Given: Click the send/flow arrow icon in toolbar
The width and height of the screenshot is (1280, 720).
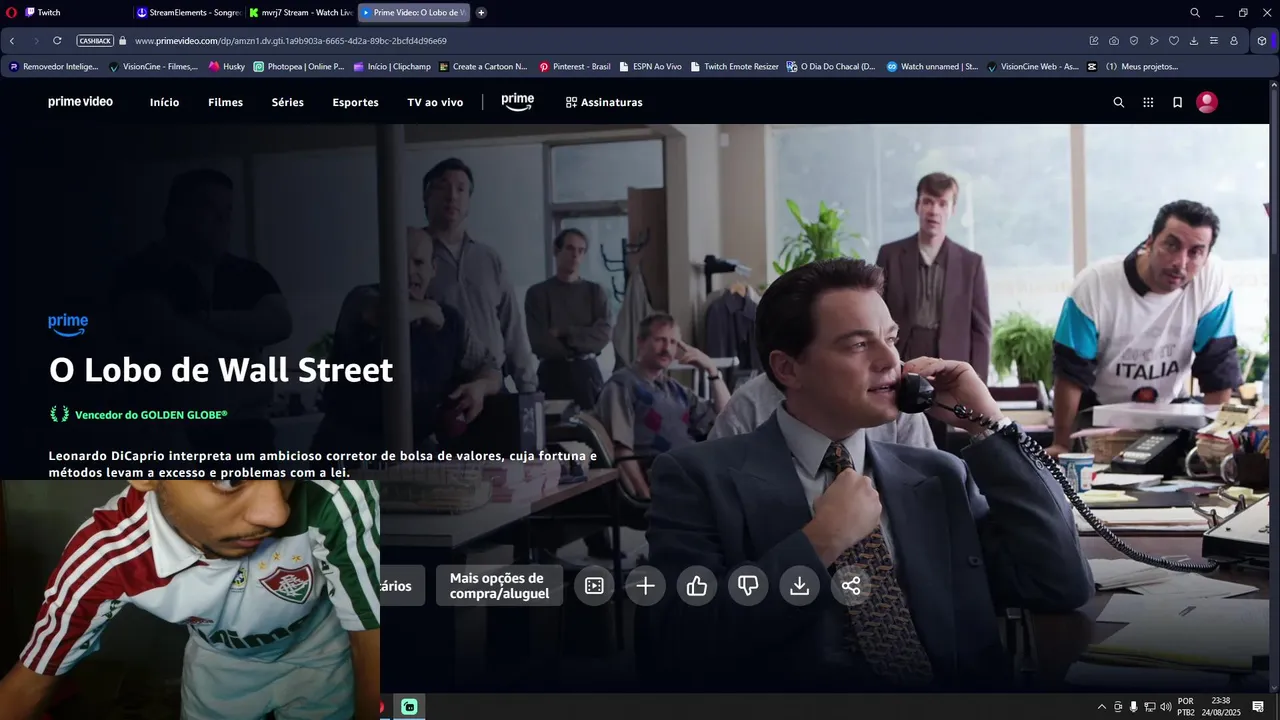Looking at the screenshot, I should (1154, 41).
